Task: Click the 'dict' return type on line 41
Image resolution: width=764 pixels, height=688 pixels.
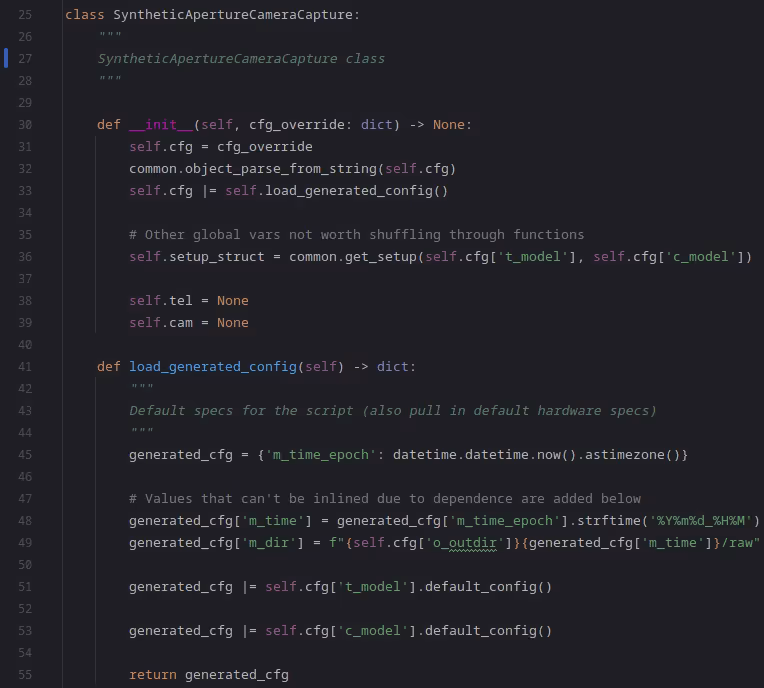Action: coord(393,367)
